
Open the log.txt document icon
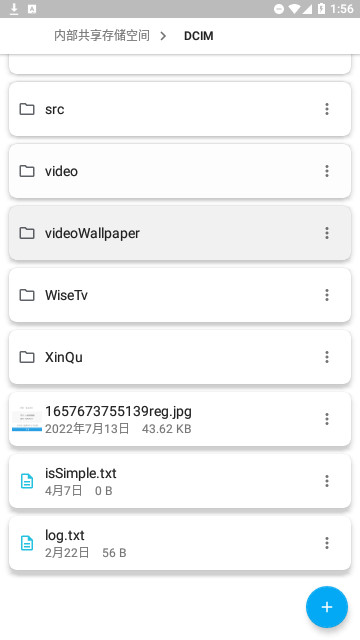(x=27, y=543)
